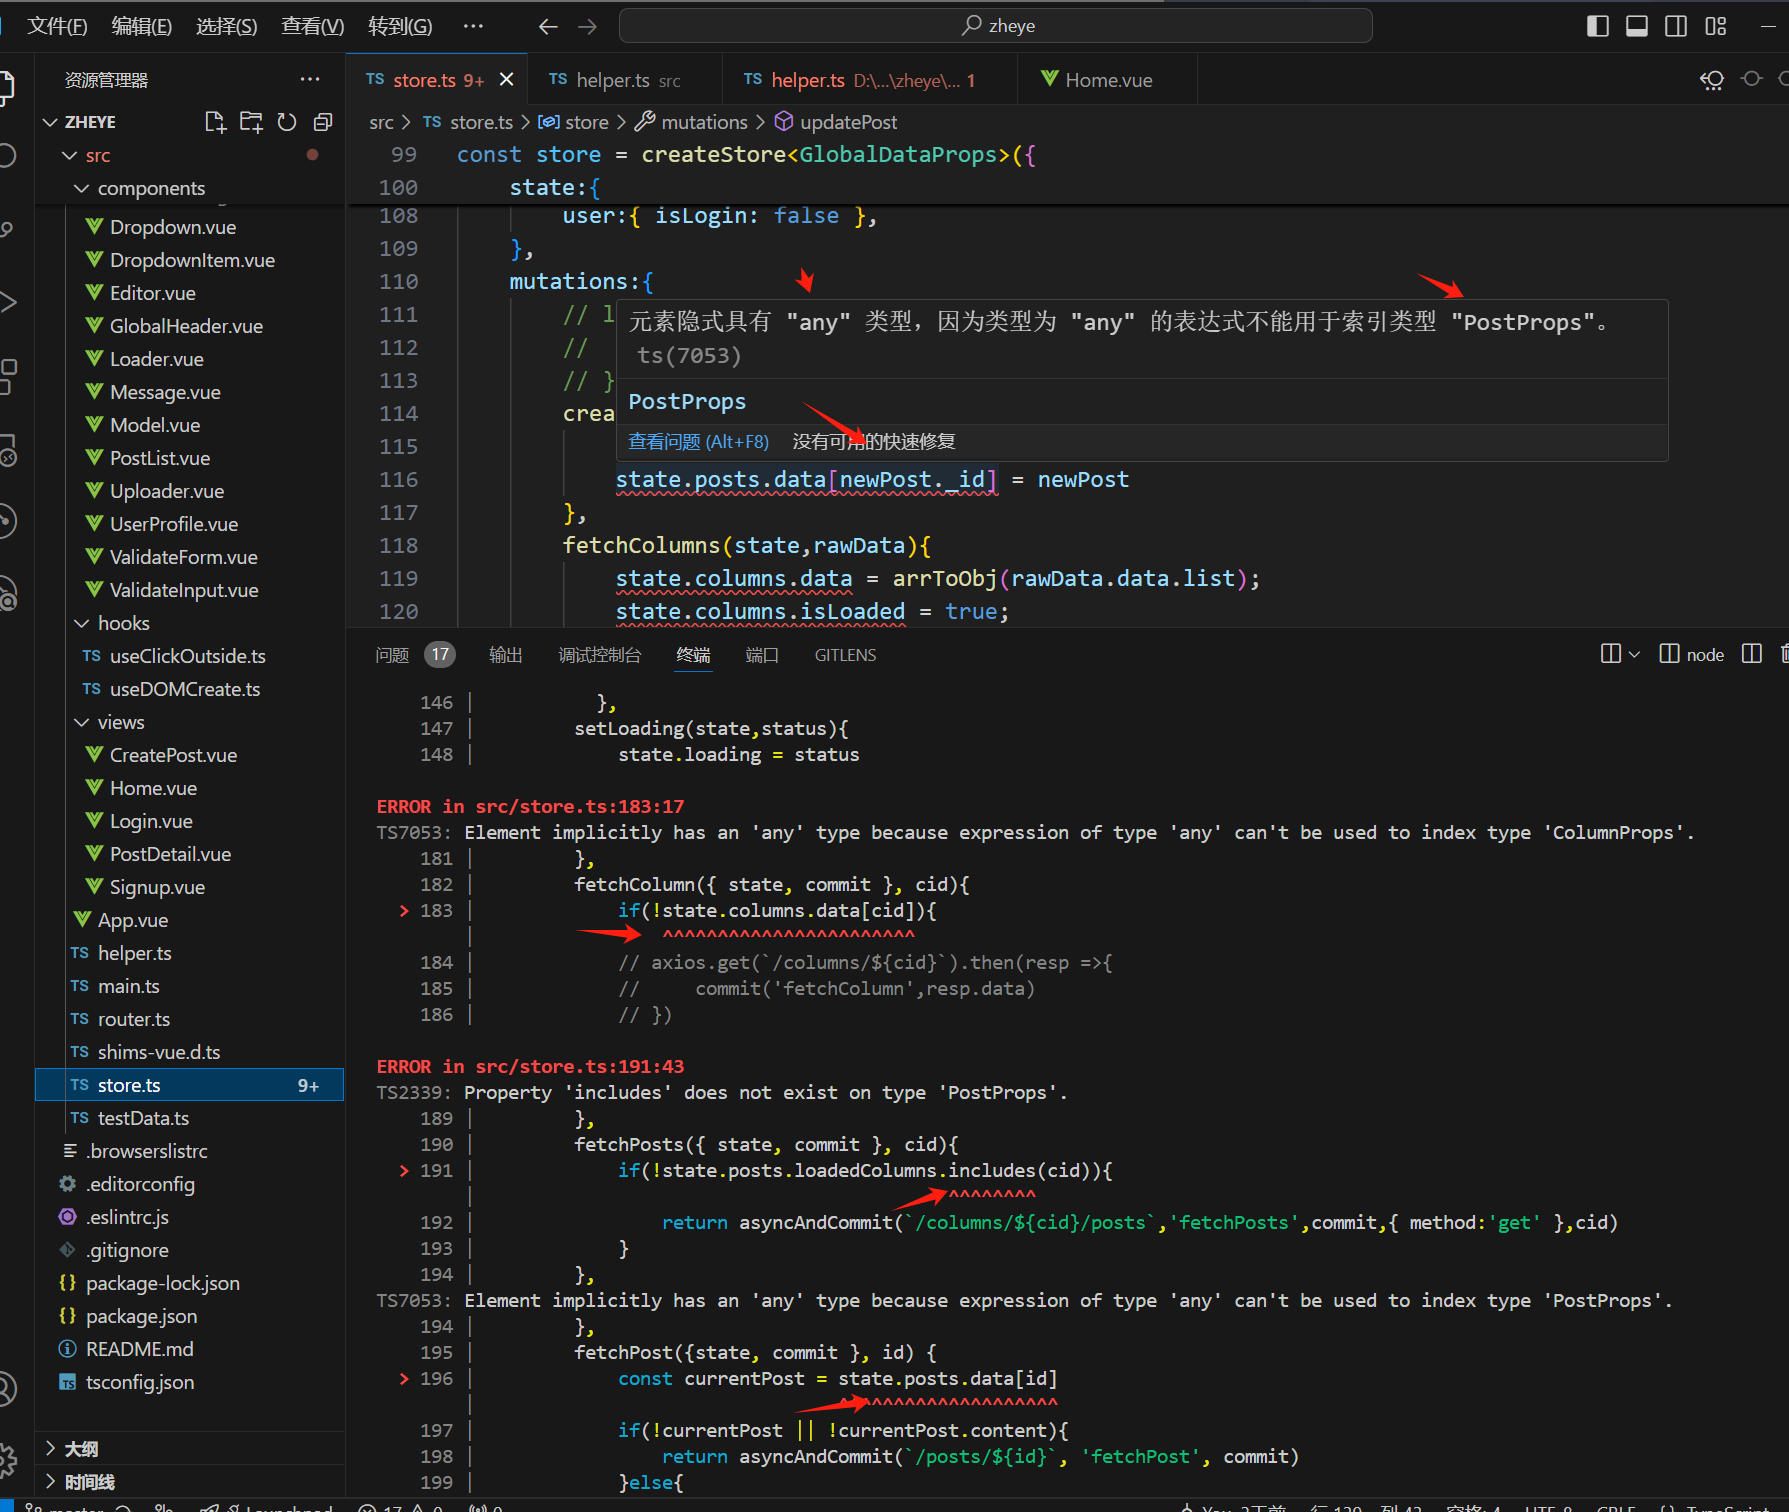Toggle the primary sidebar visibility
Image resolution: width=1789 pixels, height=1512 pixels.
(x=1598, y=26)
